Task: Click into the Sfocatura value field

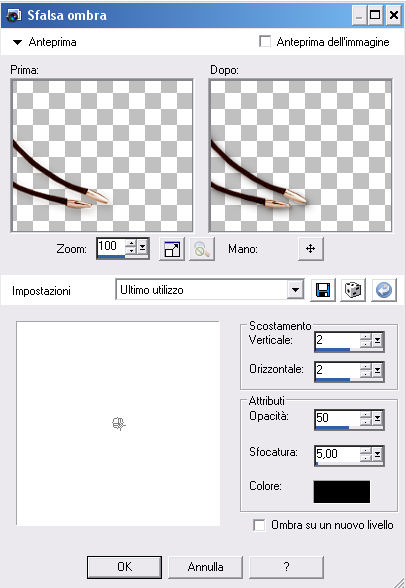Action: click(x=337, y=454)
